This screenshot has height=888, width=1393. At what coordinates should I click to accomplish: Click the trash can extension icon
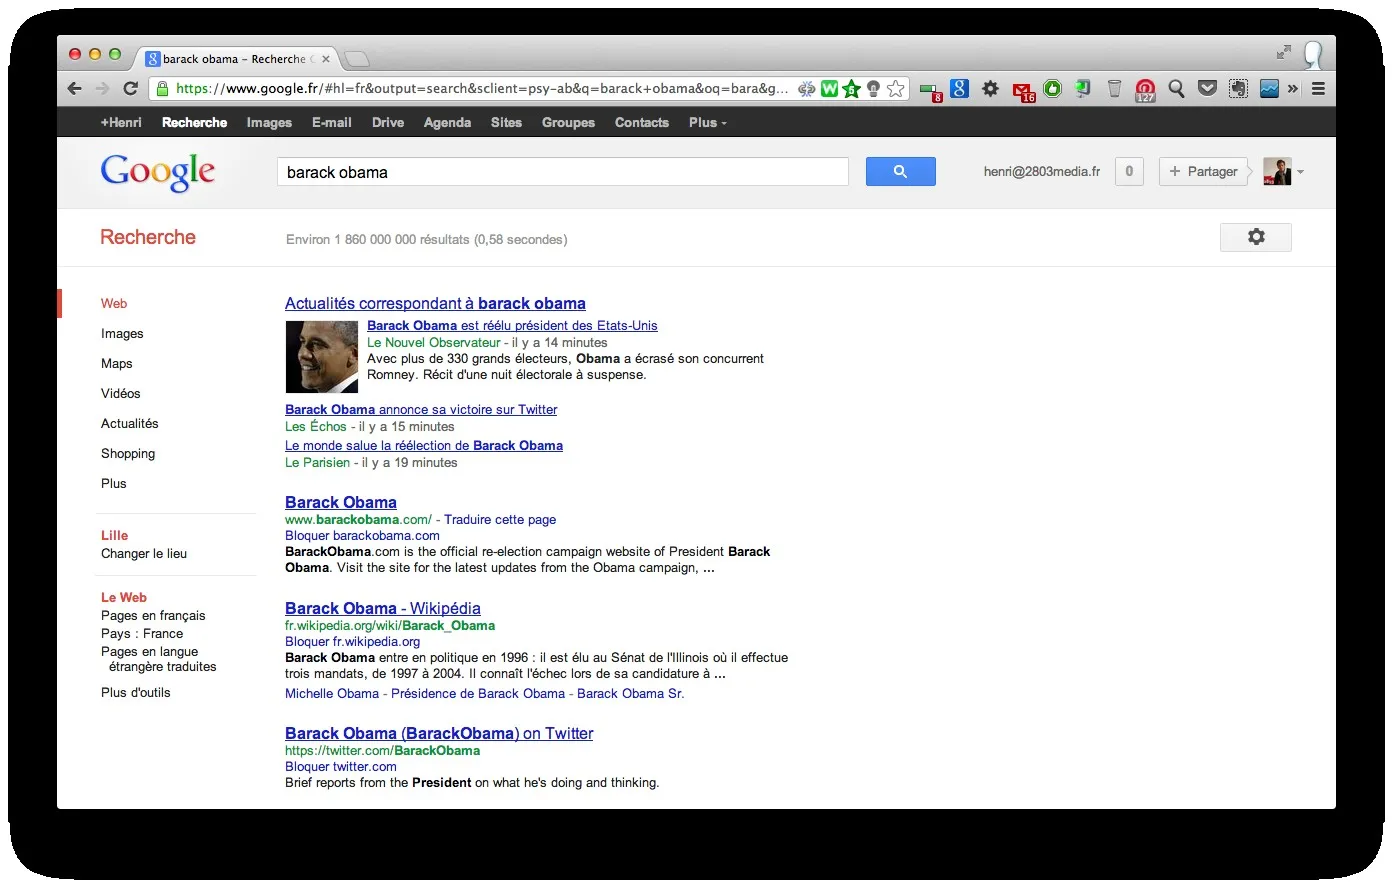(1114, 89)
